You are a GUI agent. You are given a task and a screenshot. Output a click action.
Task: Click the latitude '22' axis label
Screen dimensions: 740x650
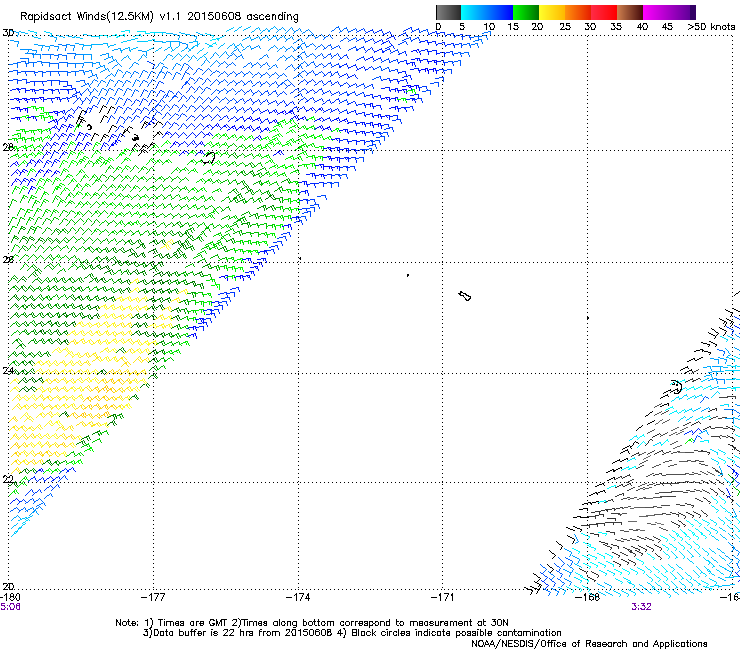tap(8, 479)
